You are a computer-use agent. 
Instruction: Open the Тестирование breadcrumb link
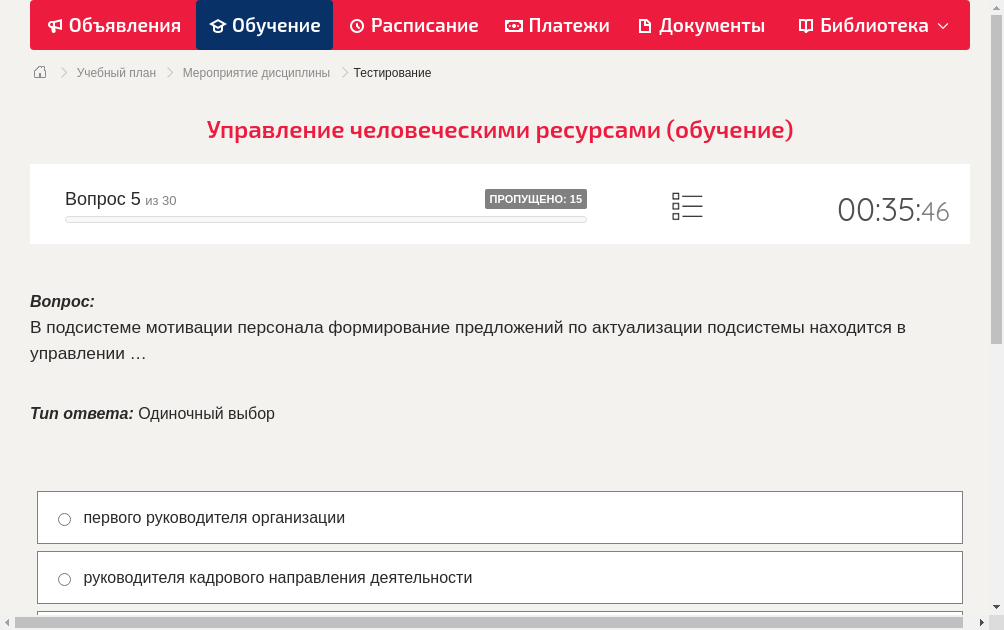coord(391,72)
